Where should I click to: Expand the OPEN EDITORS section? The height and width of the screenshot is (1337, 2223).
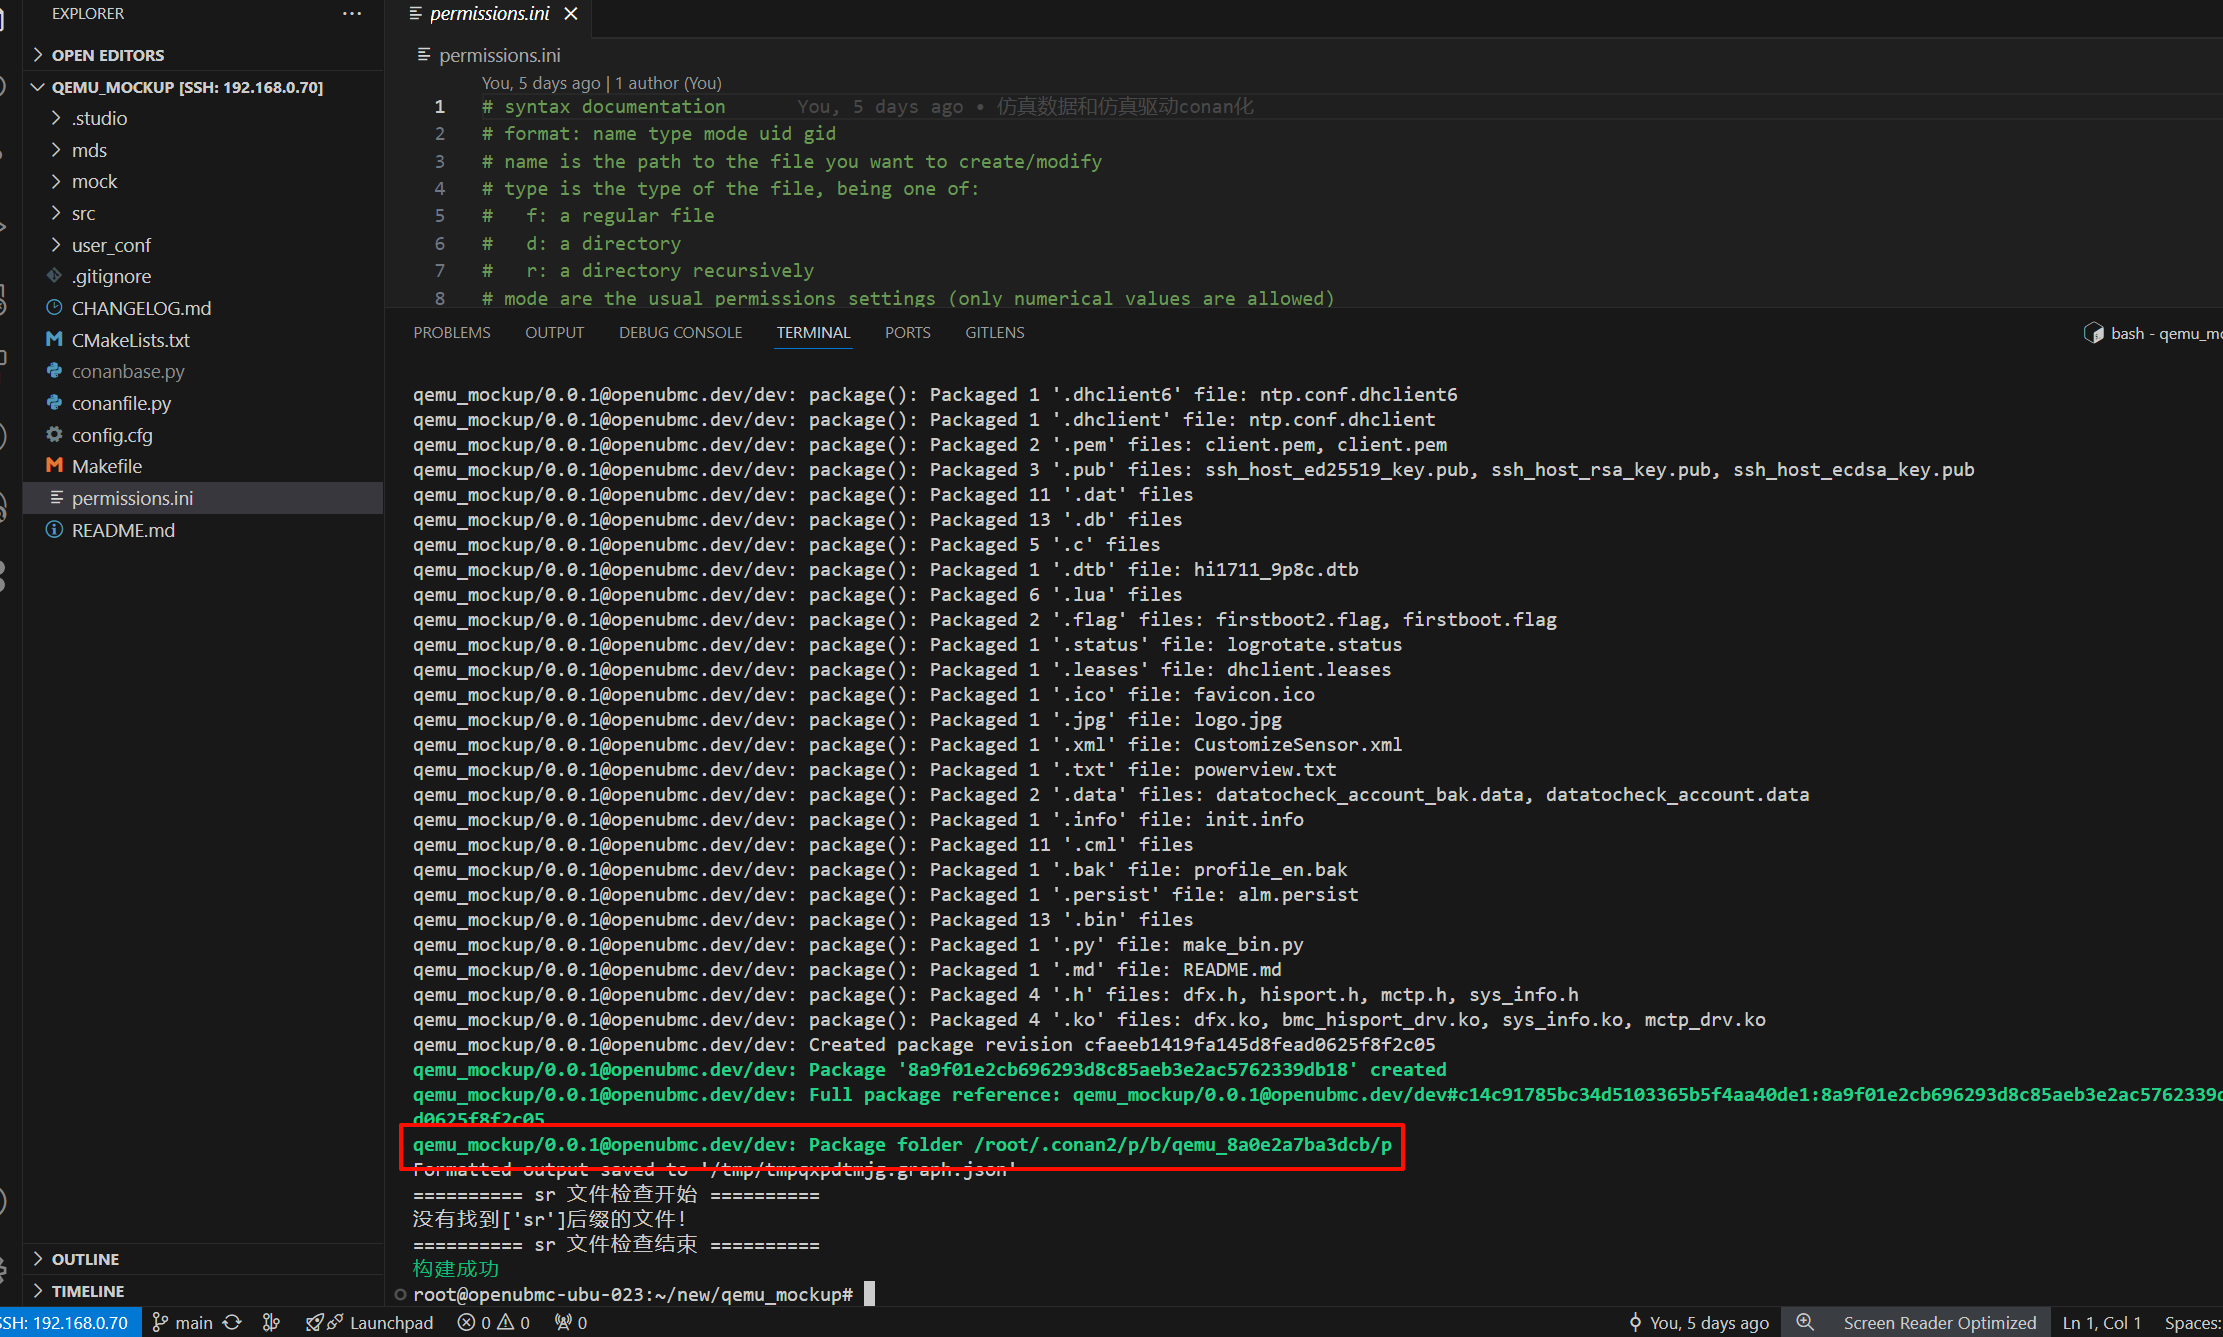[x=107, y=55]
